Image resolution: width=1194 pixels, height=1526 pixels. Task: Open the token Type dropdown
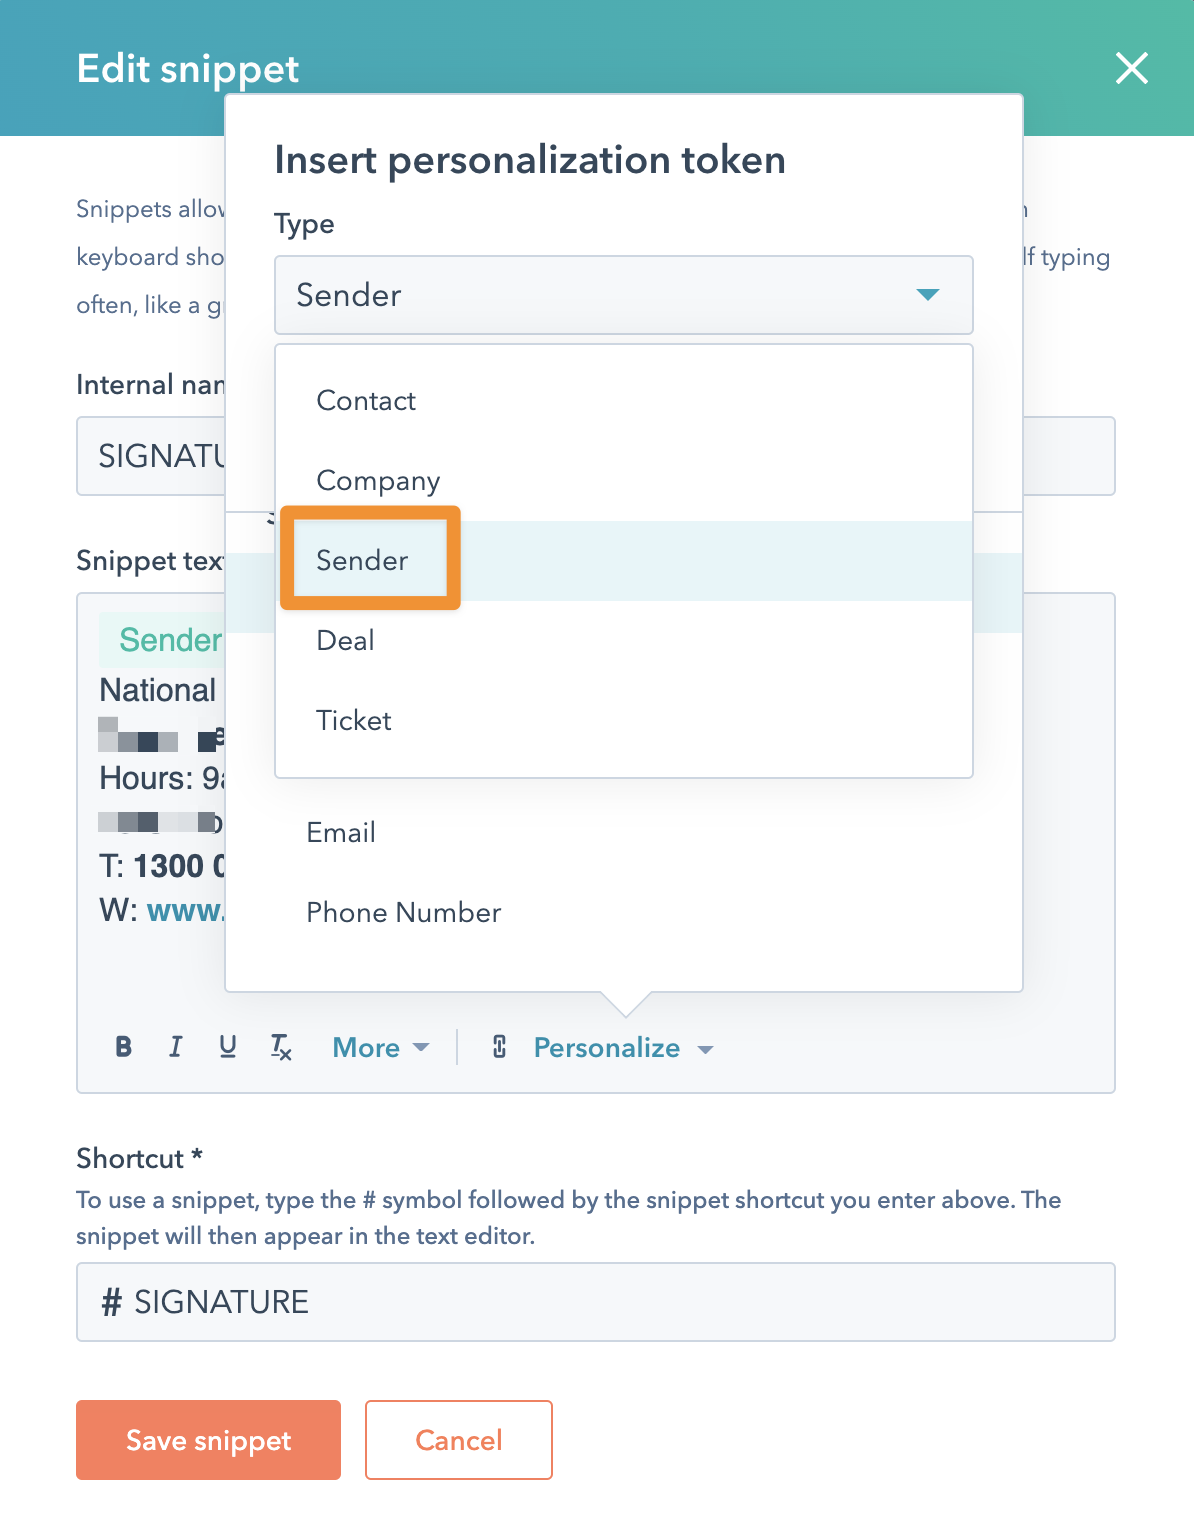pyautogui.click(x=623, y=295)
